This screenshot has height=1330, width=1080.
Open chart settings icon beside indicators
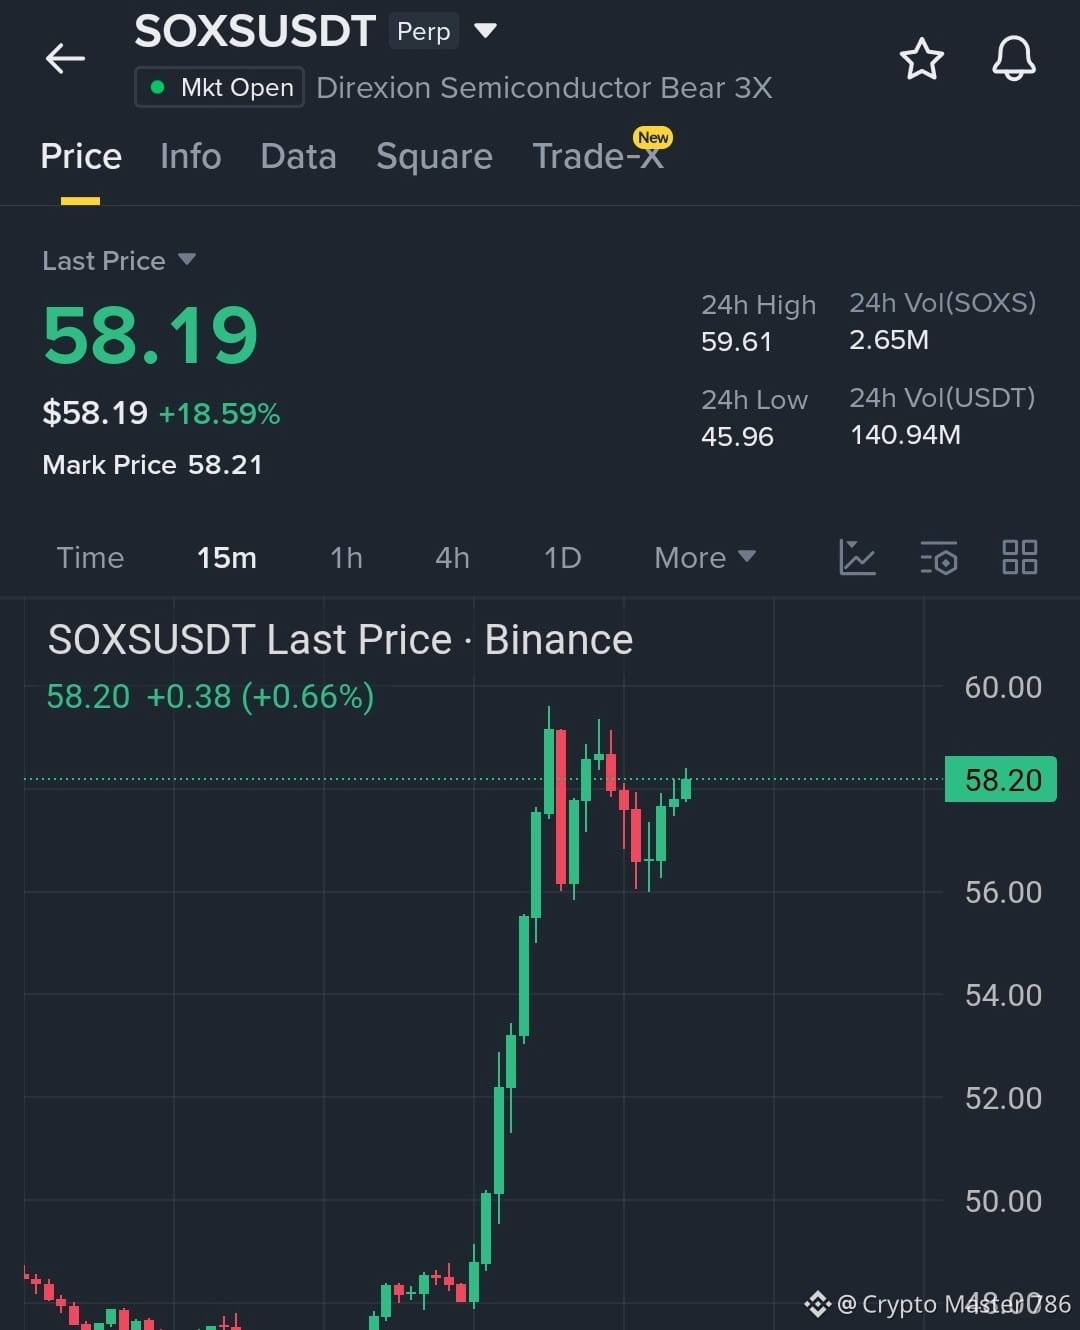939,558
